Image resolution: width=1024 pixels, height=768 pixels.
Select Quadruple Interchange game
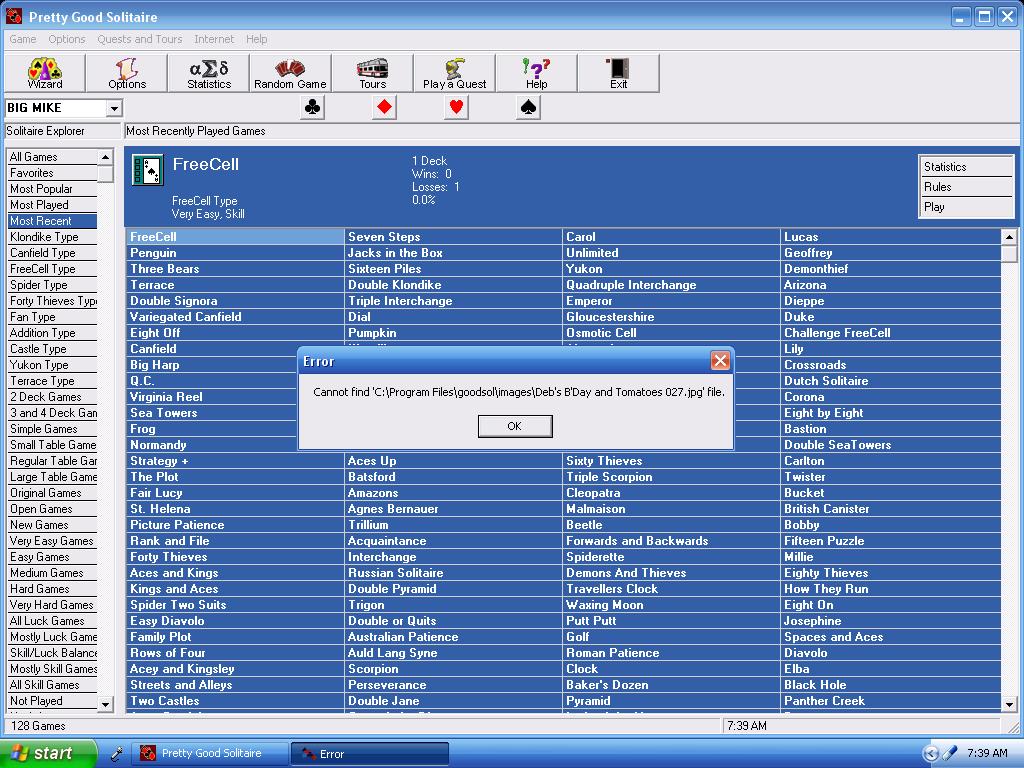(671, 285)
